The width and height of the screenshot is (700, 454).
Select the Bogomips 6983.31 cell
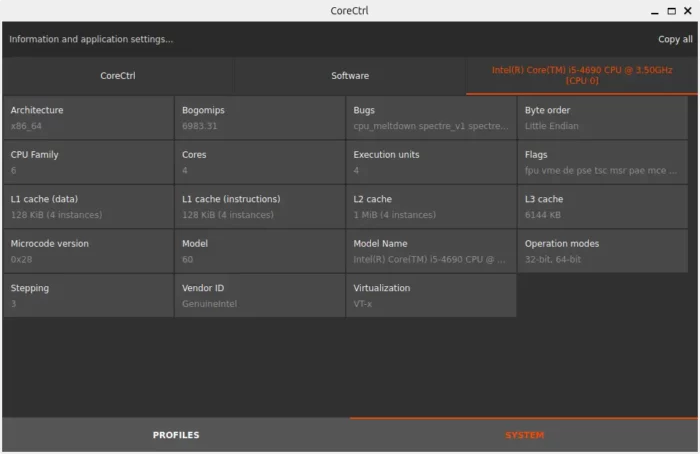click(x=260, y=118)
